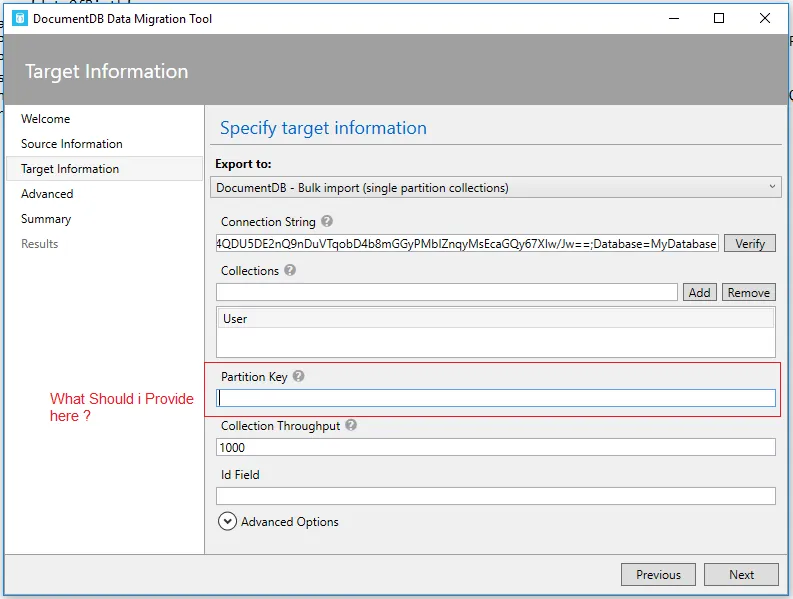The height and width of the screenshot is (599, 793).
Task: Verify the connection string
Action: point(750,243)
